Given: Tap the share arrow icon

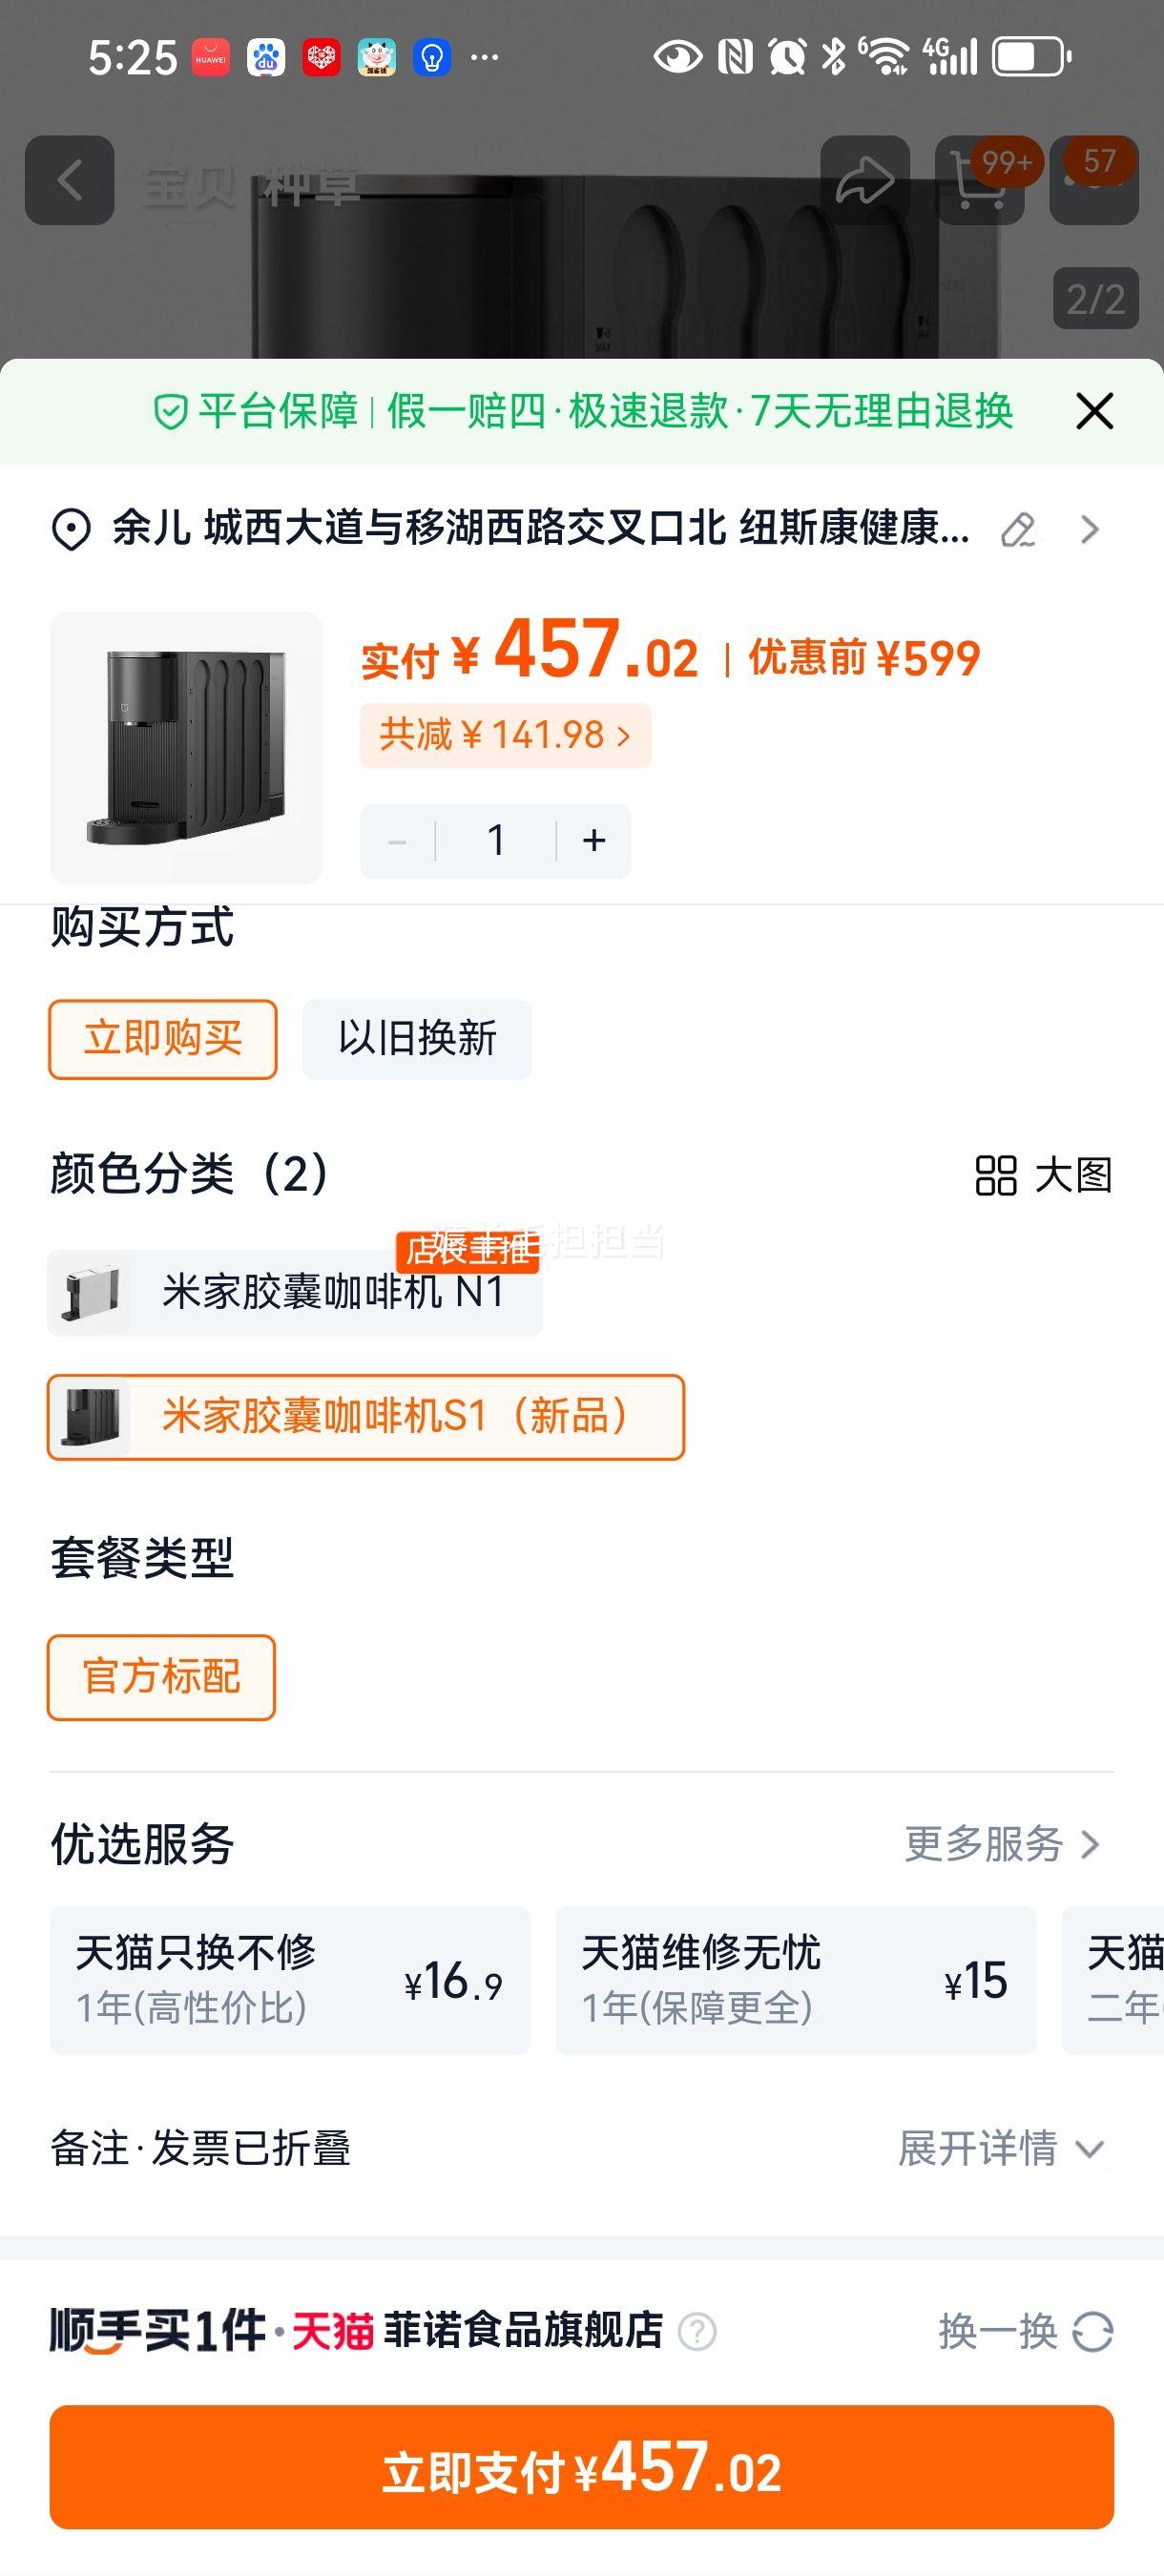Looking at the screenshot, I should pos(865,180).
